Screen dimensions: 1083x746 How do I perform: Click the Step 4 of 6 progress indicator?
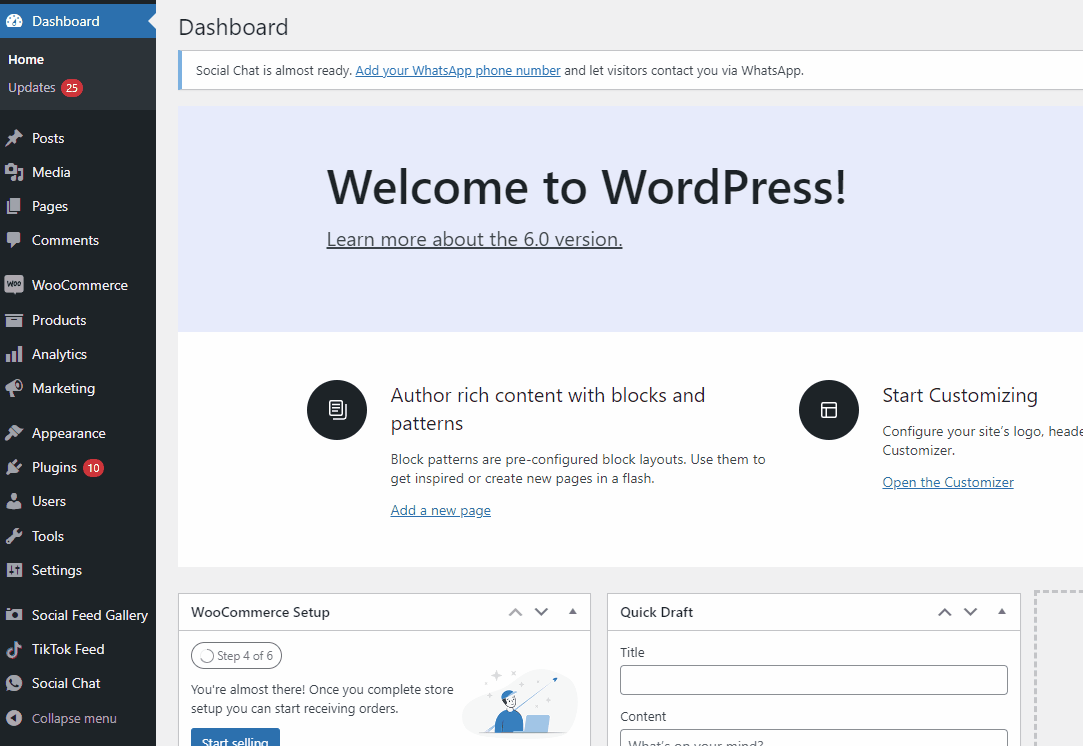coord(236,656)
